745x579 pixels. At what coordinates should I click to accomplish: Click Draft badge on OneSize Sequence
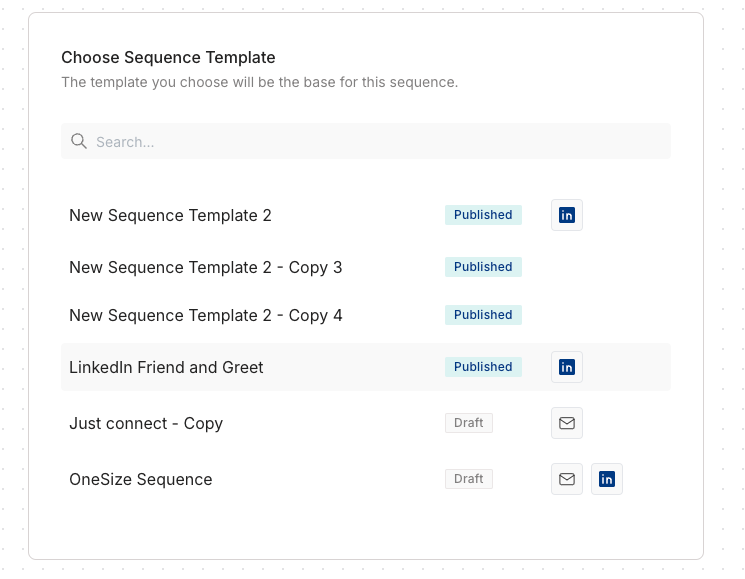point(468,479)
